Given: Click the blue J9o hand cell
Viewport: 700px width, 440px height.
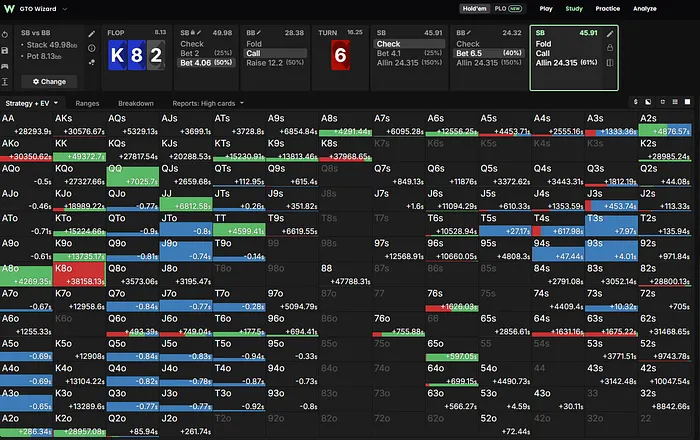Looking at the screenshot, I should 186,249.
